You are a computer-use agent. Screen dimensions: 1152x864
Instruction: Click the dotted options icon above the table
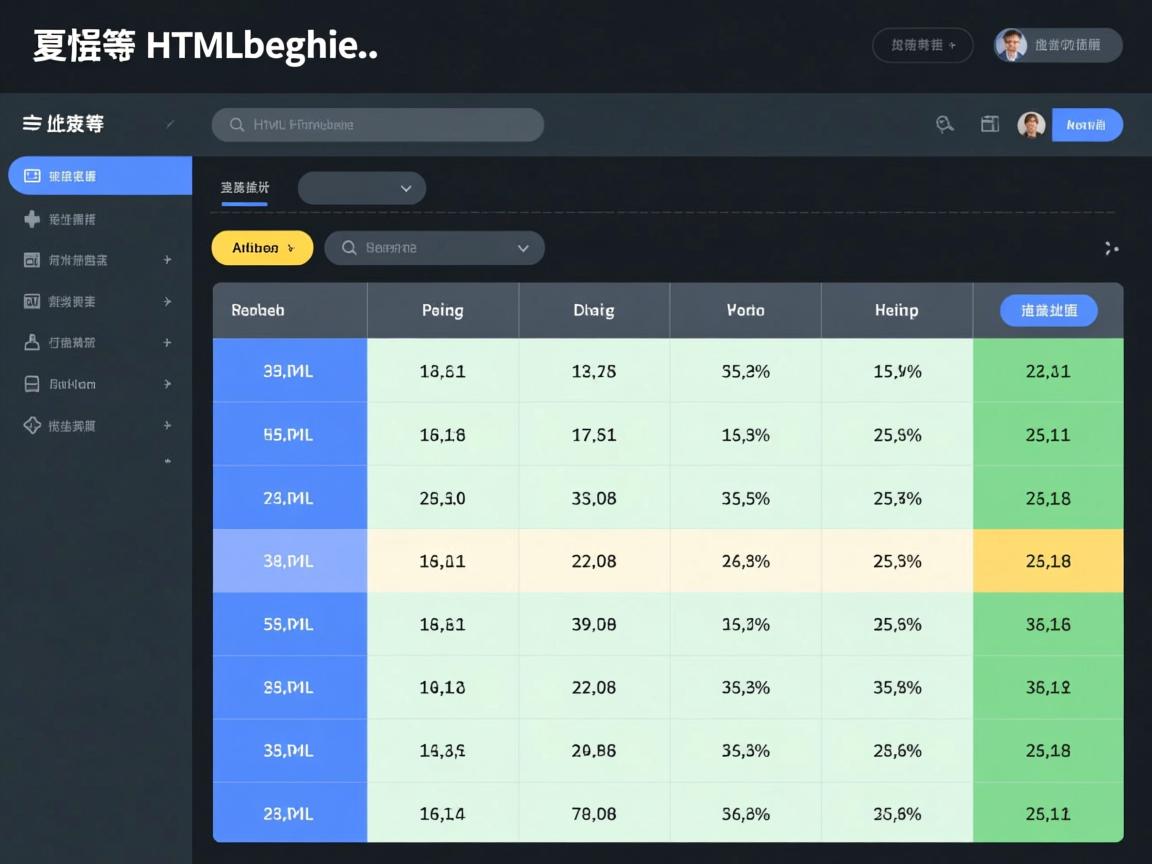1111,248
